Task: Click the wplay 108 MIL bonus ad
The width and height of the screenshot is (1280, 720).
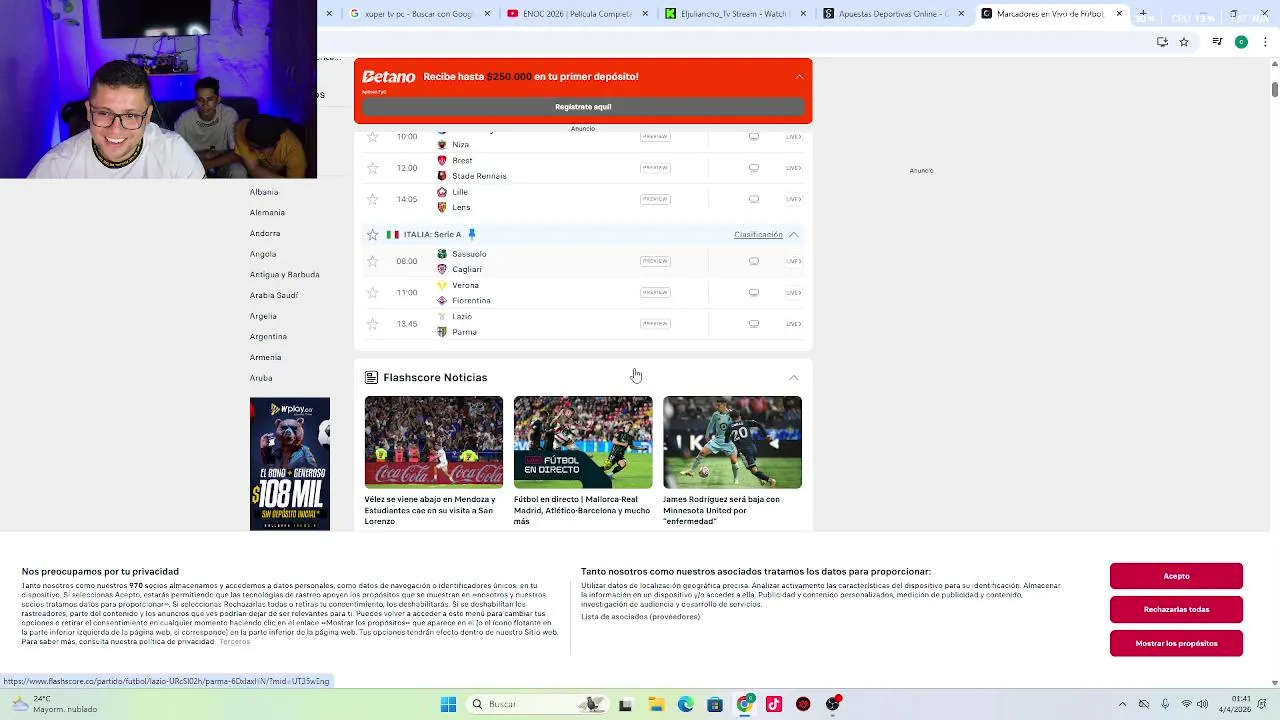Action: coord(290,464)
